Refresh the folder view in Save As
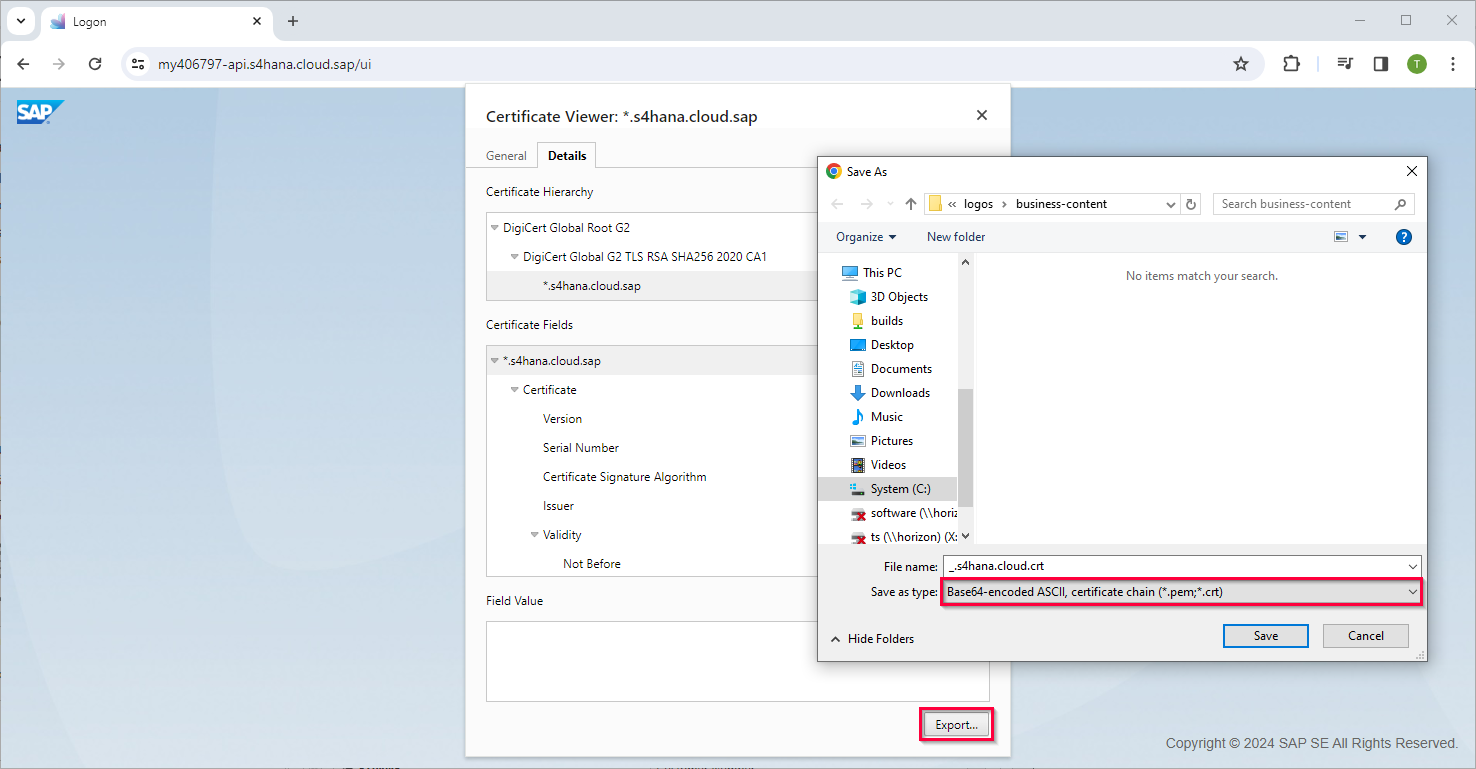Screen dimensions: 1476x769 (x=1191, y=204)
